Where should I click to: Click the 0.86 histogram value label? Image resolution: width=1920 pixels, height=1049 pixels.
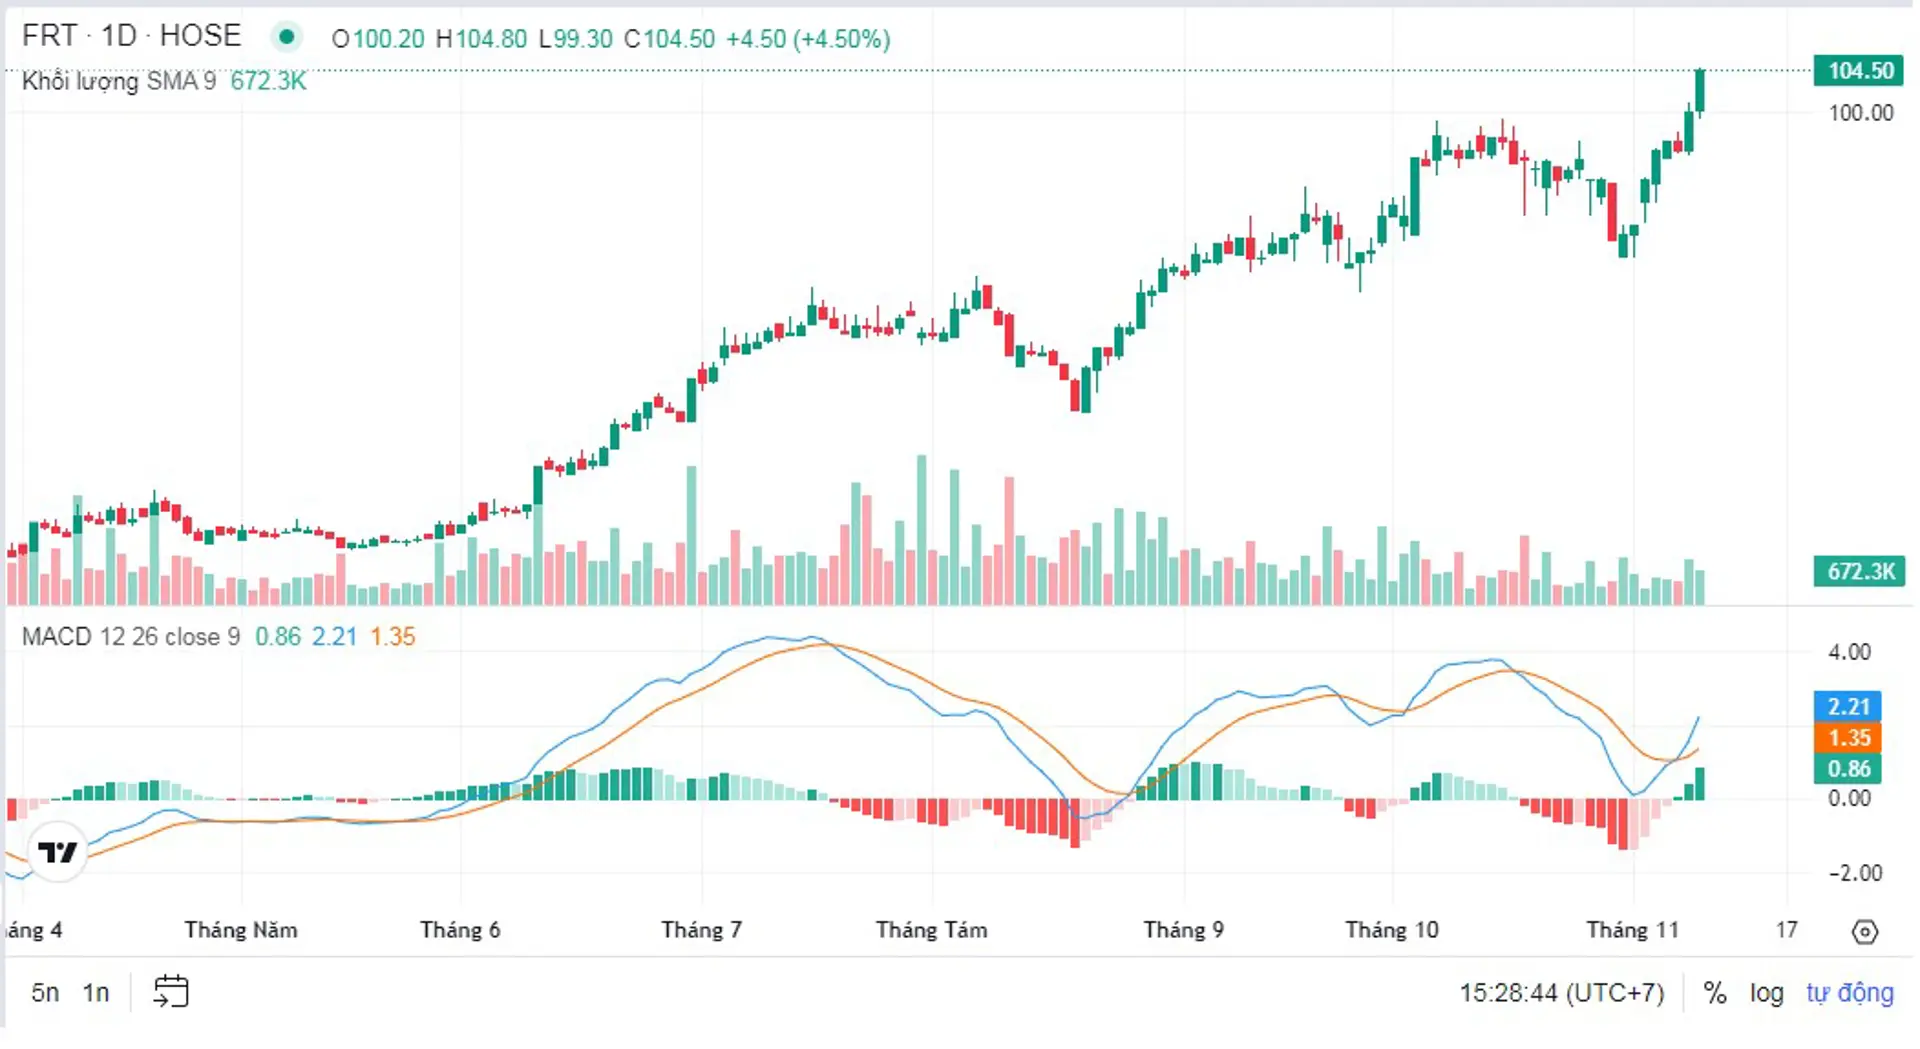[1848, 769]
